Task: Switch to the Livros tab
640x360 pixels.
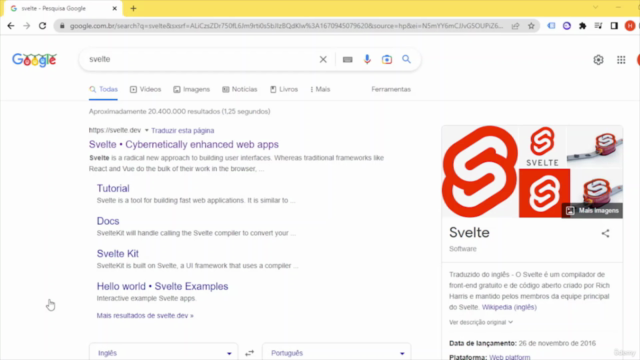Action: [x=284, y=89]
